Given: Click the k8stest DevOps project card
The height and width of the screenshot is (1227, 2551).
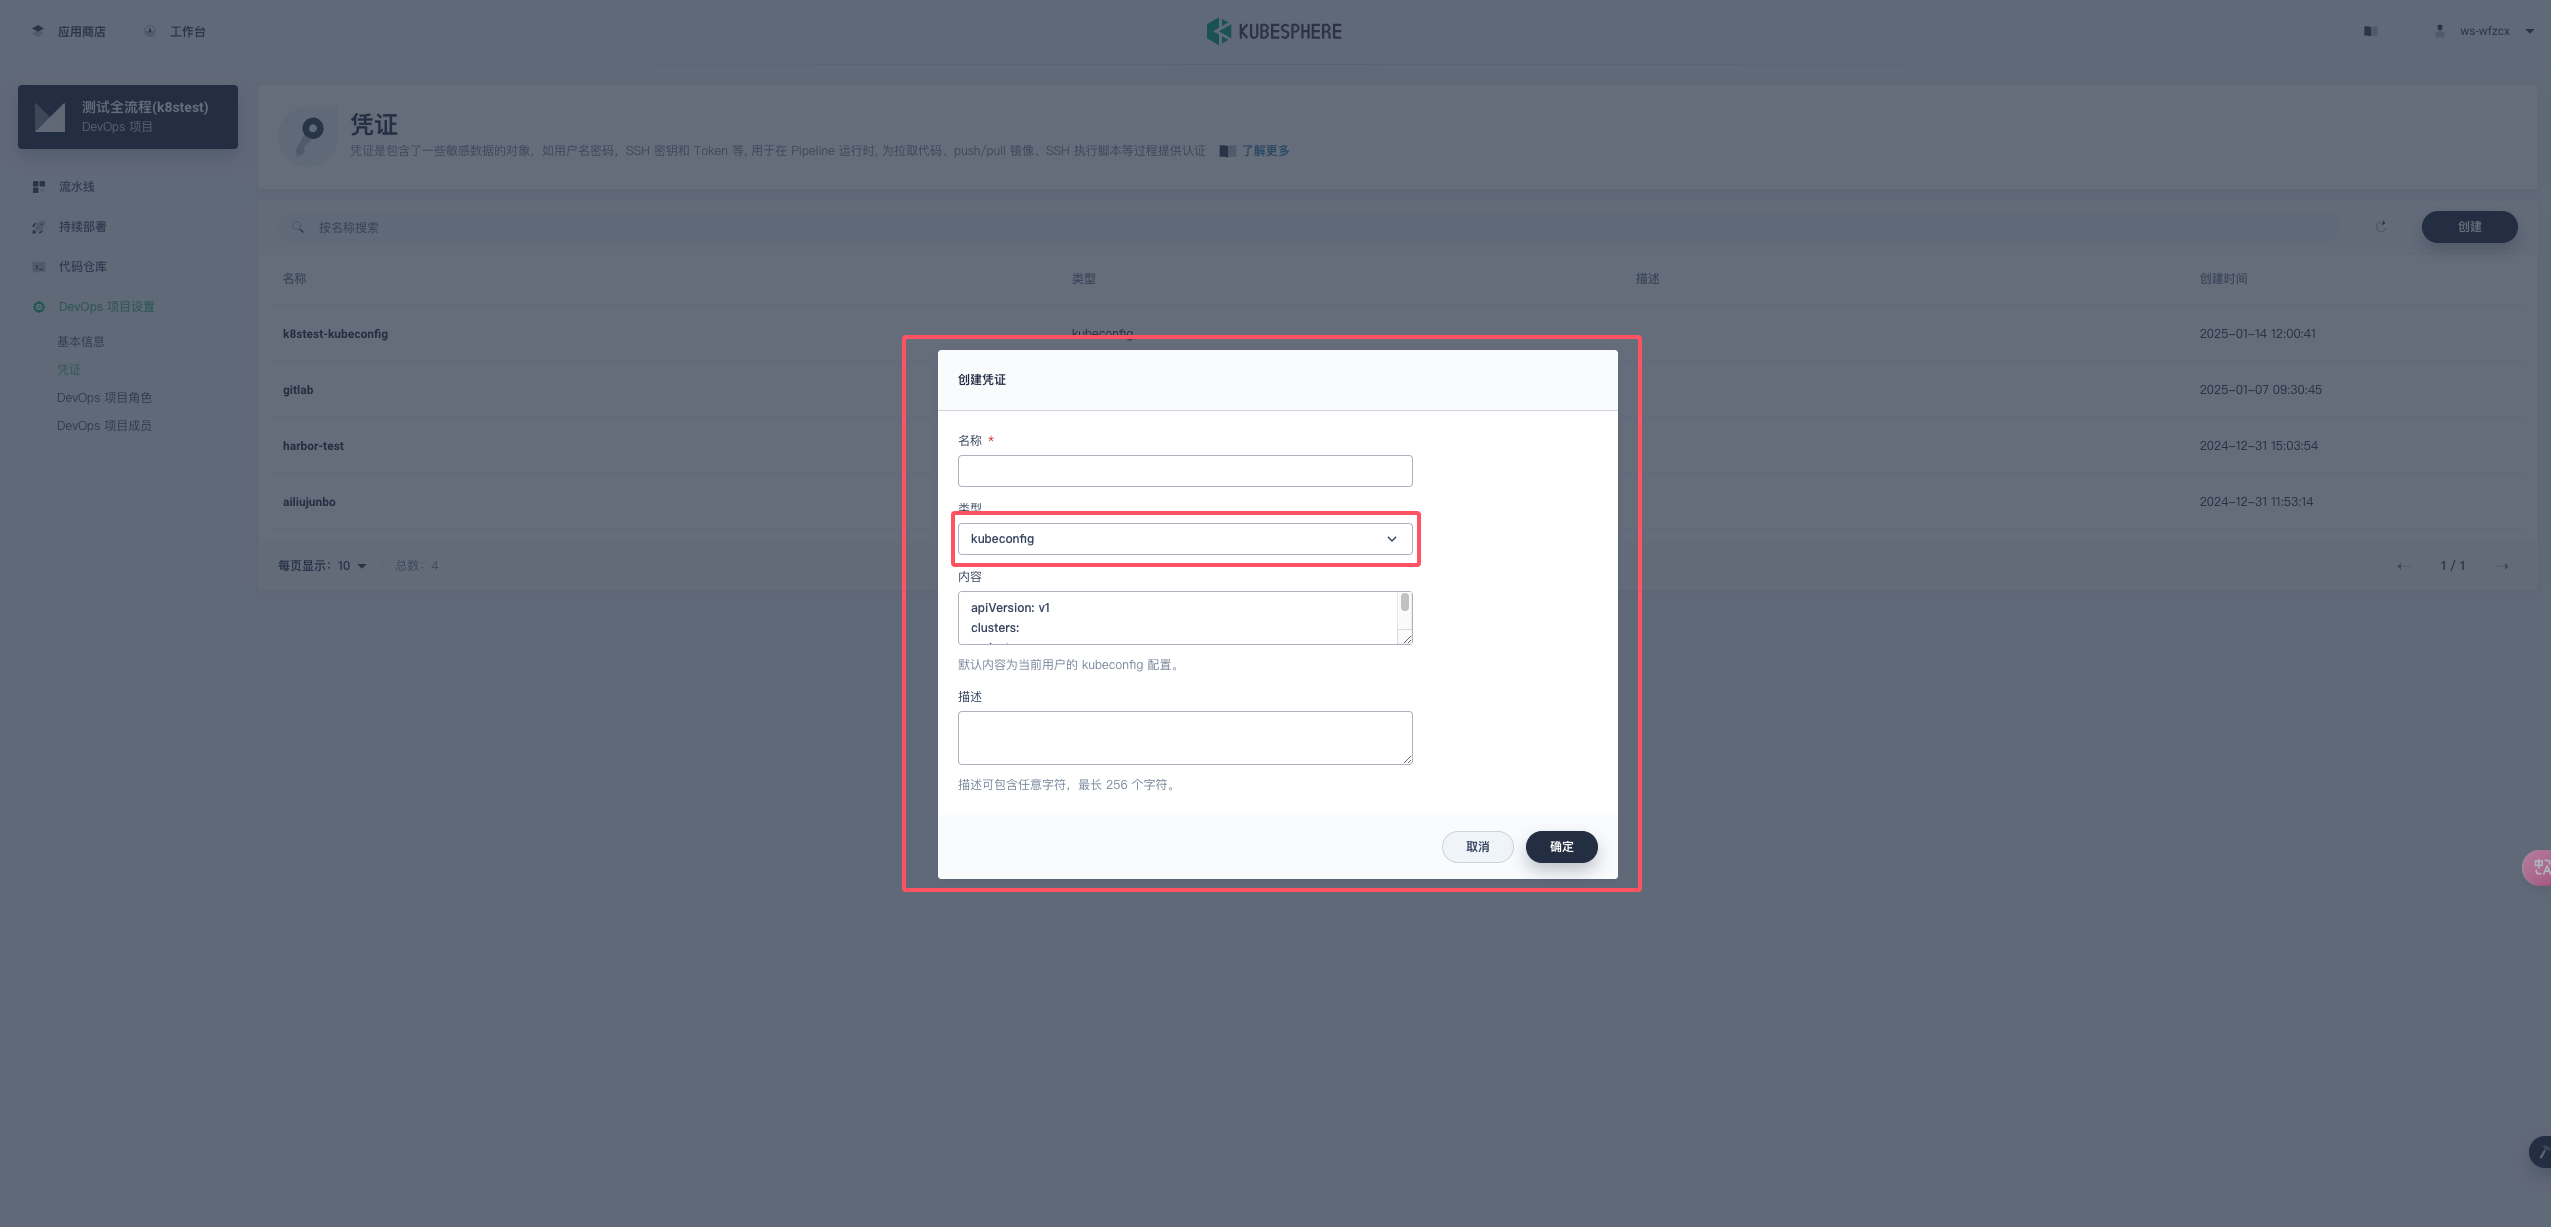Looking at the screenshot, I should tap(128, 117).
